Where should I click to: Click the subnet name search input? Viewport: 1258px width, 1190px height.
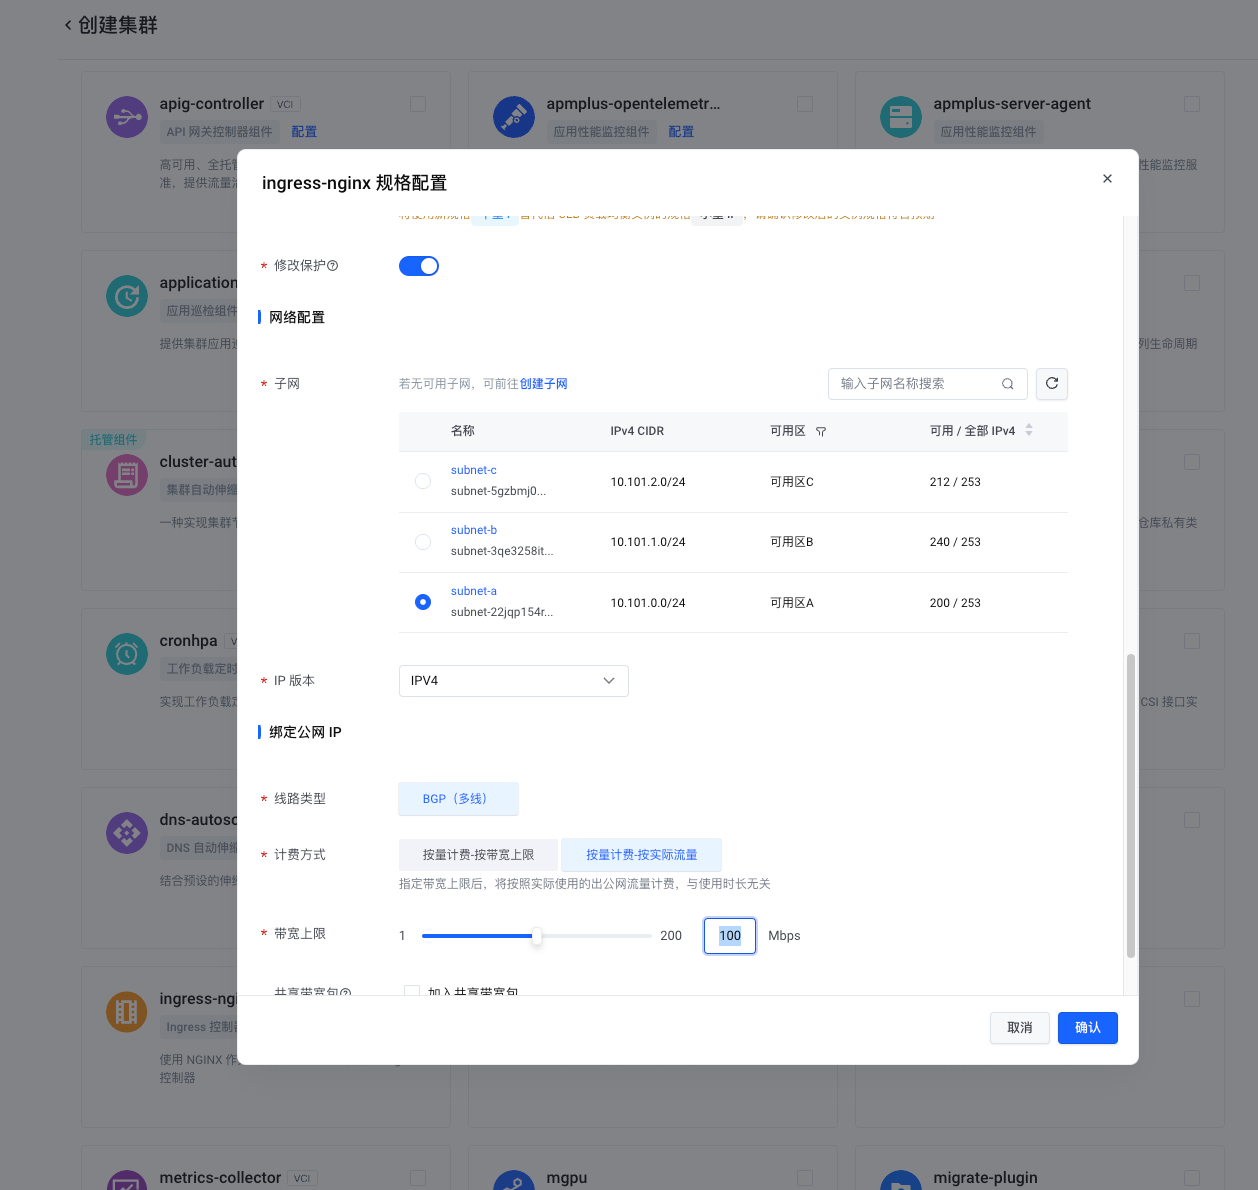point(915,384)
